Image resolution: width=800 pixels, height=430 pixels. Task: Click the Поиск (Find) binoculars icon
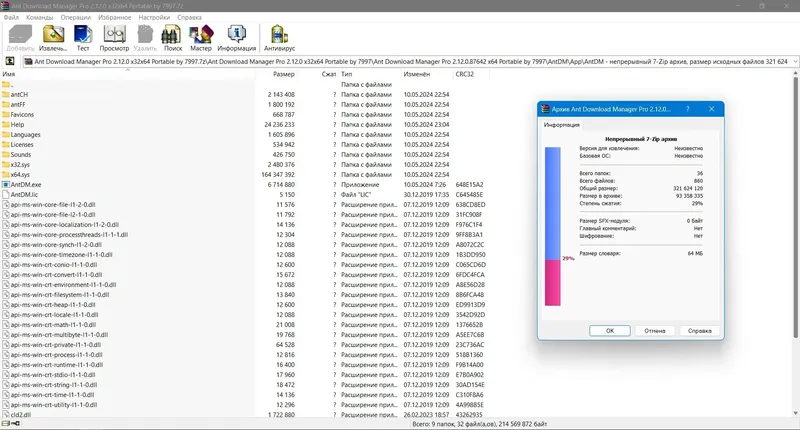pyautogui.click(x=172, y=34)
